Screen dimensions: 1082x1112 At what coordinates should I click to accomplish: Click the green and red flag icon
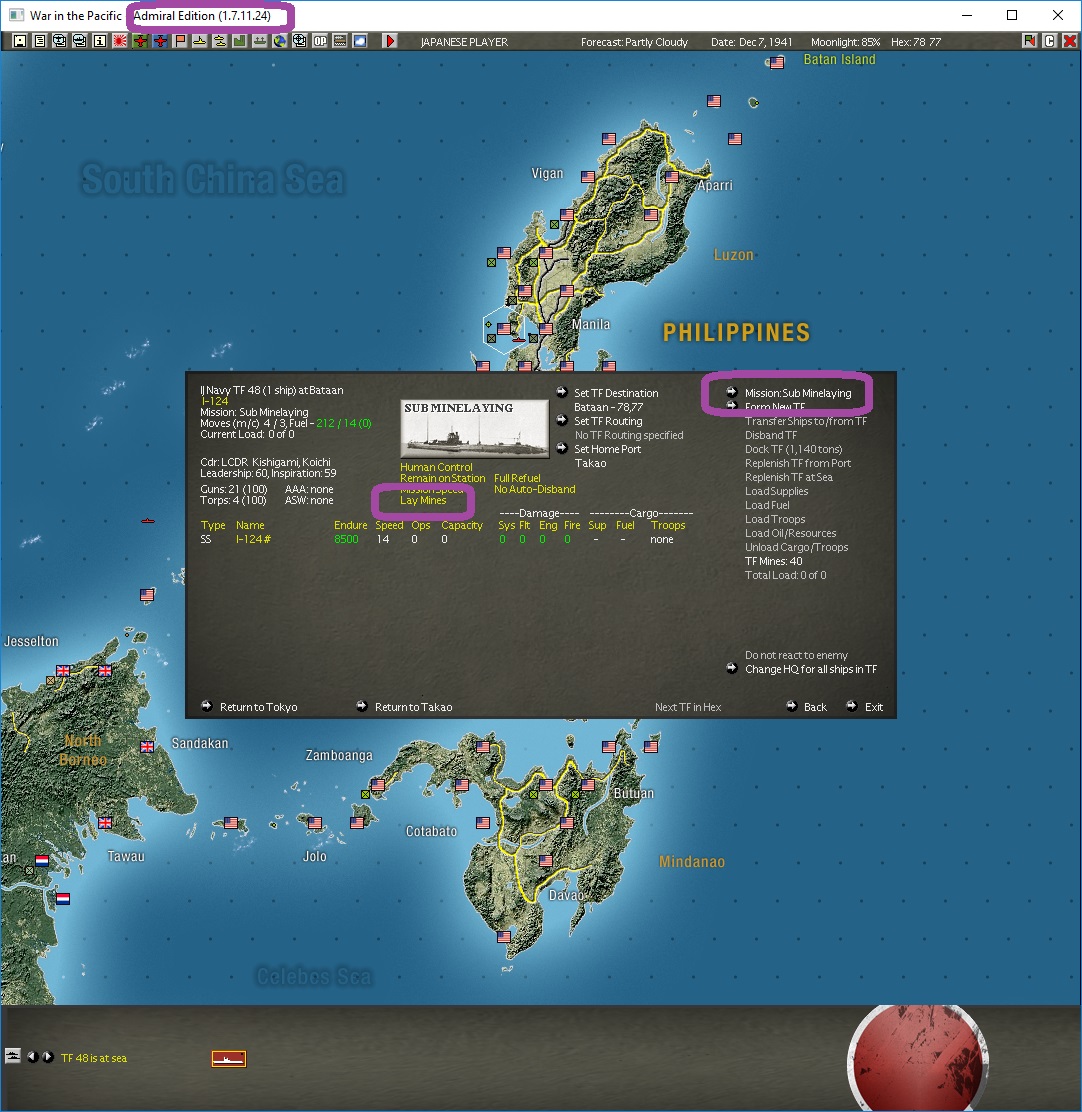pos(1029,41)
